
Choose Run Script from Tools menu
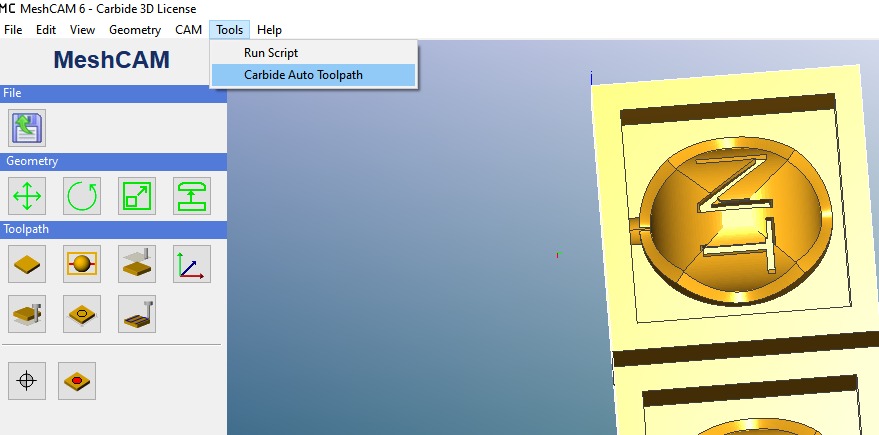(x=313, y=53)
